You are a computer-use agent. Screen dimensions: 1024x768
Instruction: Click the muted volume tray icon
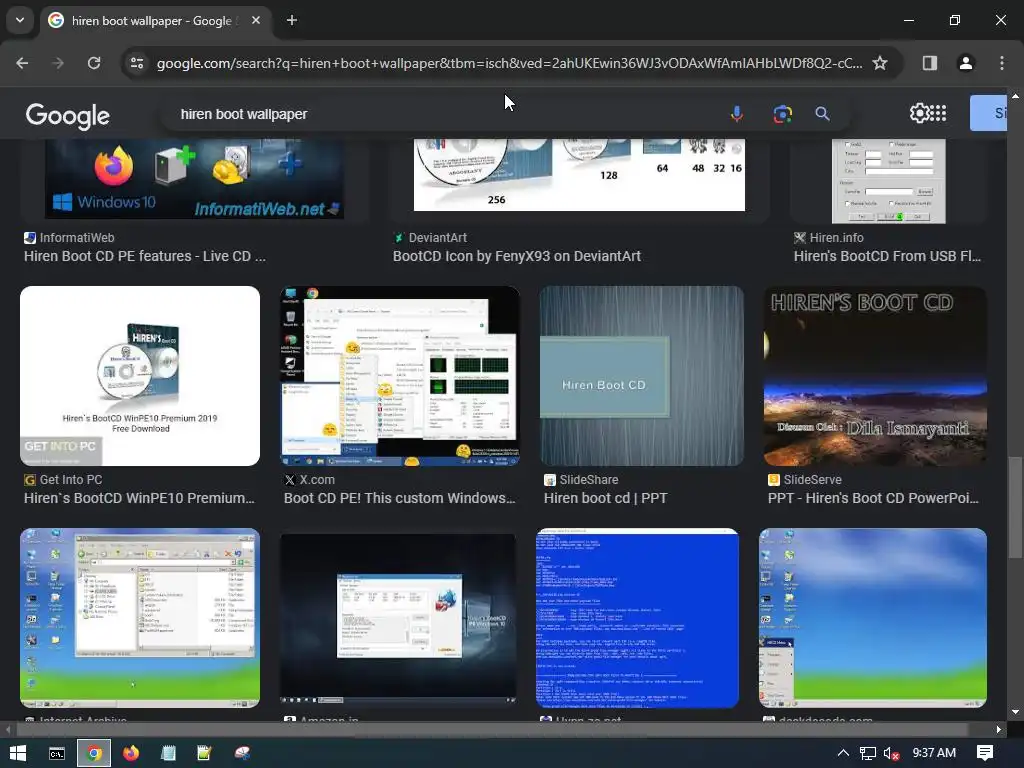891,753
